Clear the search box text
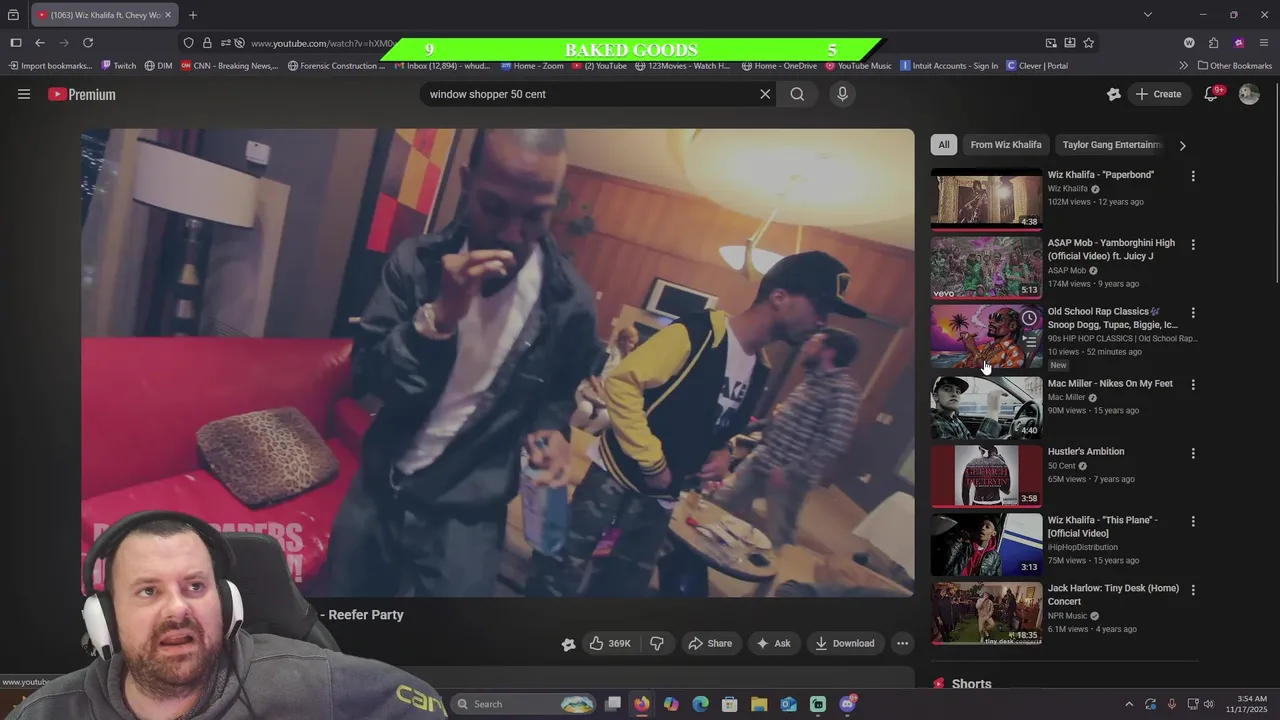 765,94
